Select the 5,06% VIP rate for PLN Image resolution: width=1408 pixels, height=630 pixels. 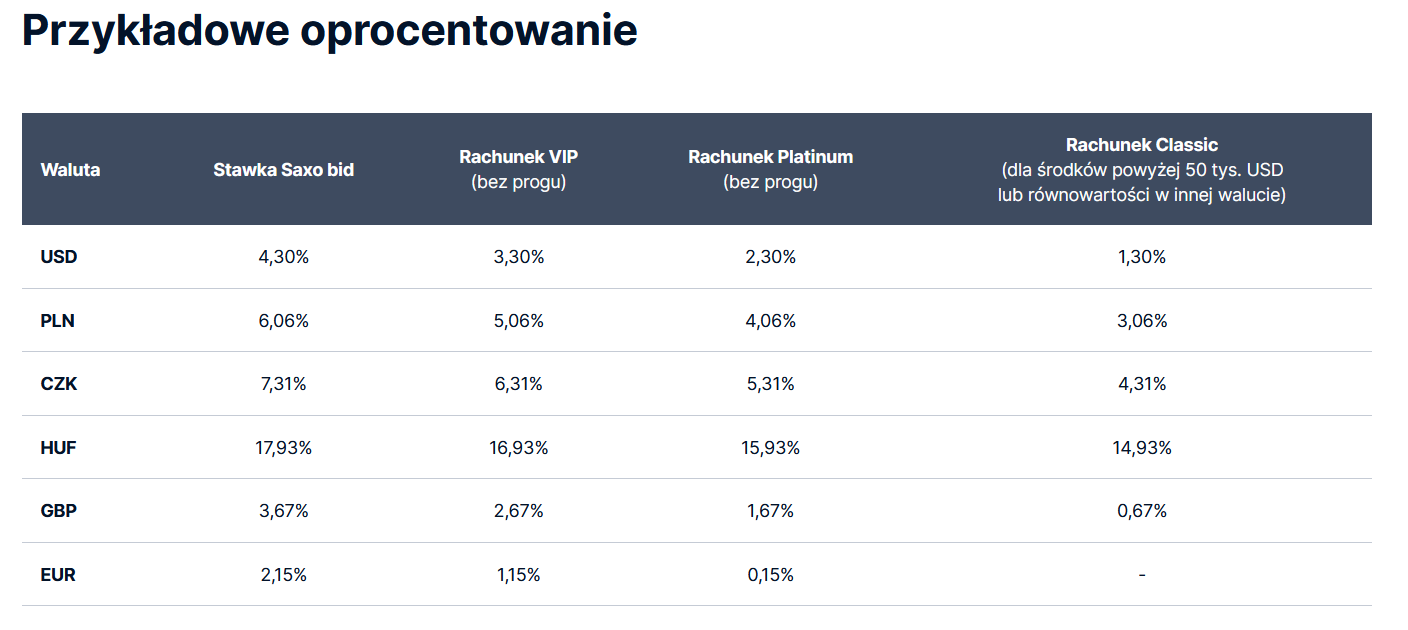click(518, 321)
